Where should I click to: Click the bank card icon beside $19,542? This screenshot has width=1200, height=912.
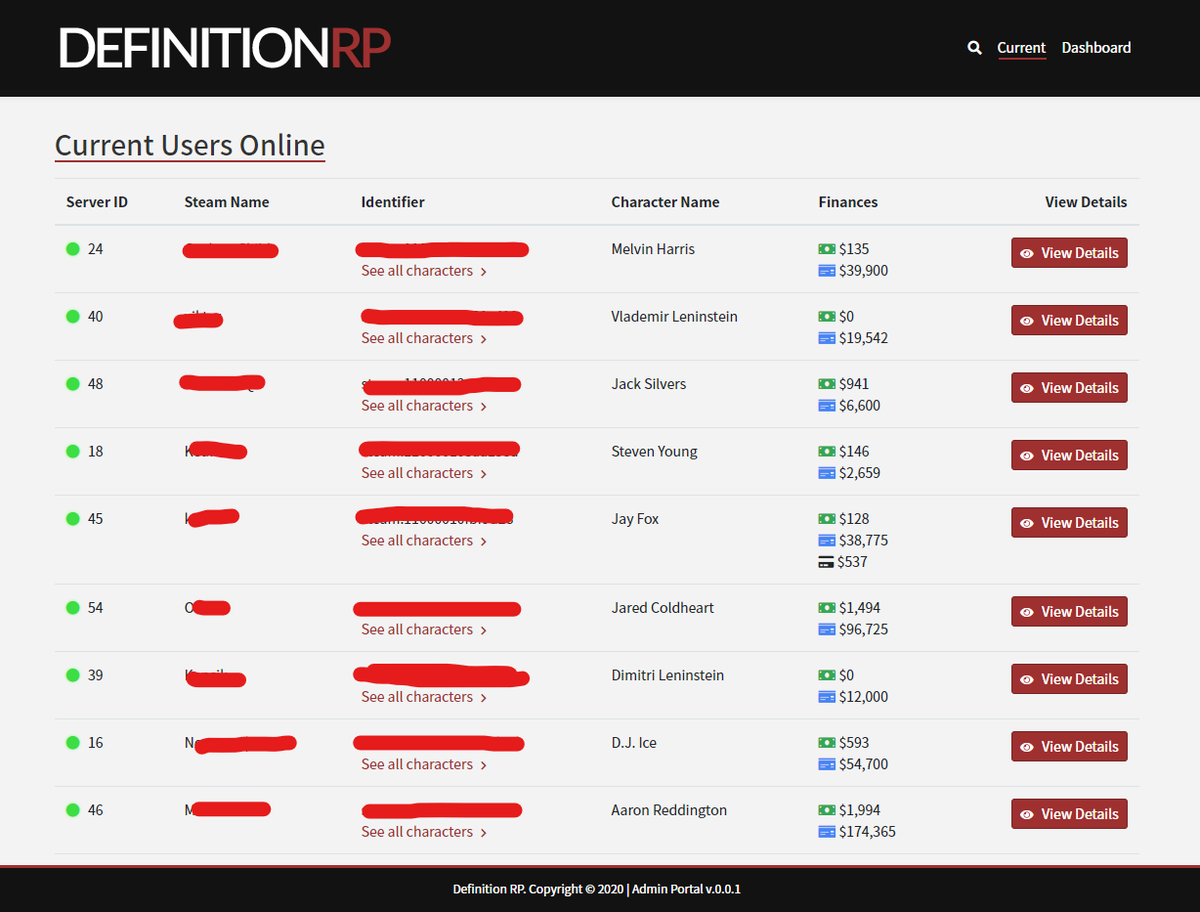point(827,338)
